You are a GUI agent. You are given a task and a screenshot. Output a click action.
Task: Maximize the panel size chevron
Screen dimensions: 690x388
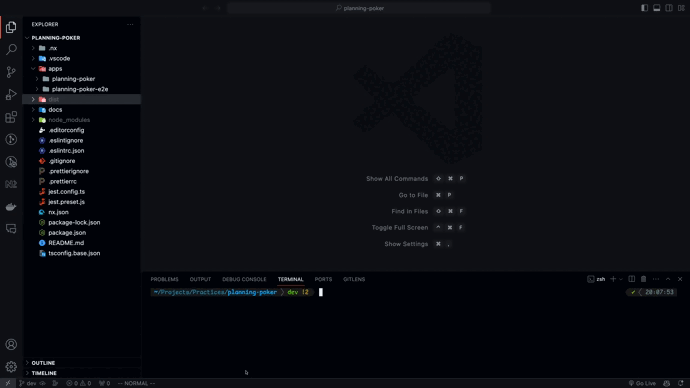pos(668,279)
